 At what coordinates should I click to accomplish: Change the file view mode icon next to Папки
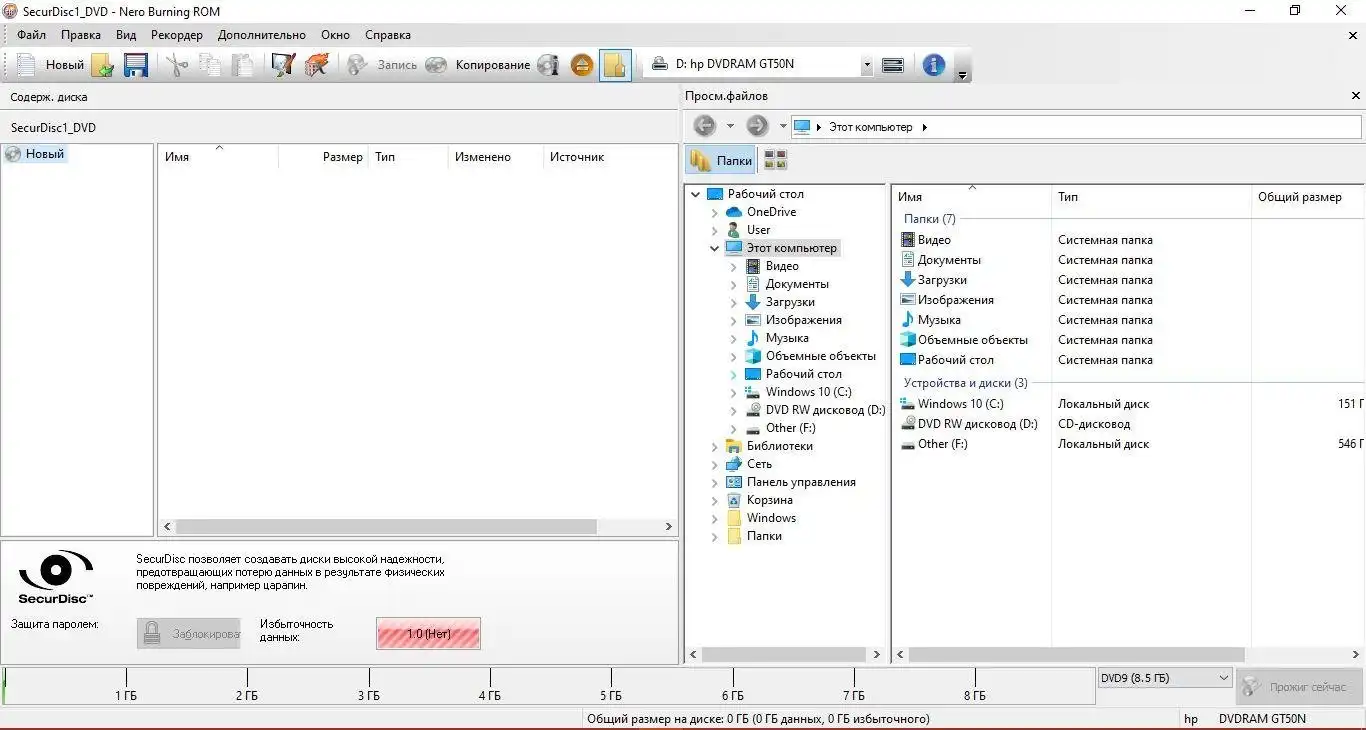(775, 160)
